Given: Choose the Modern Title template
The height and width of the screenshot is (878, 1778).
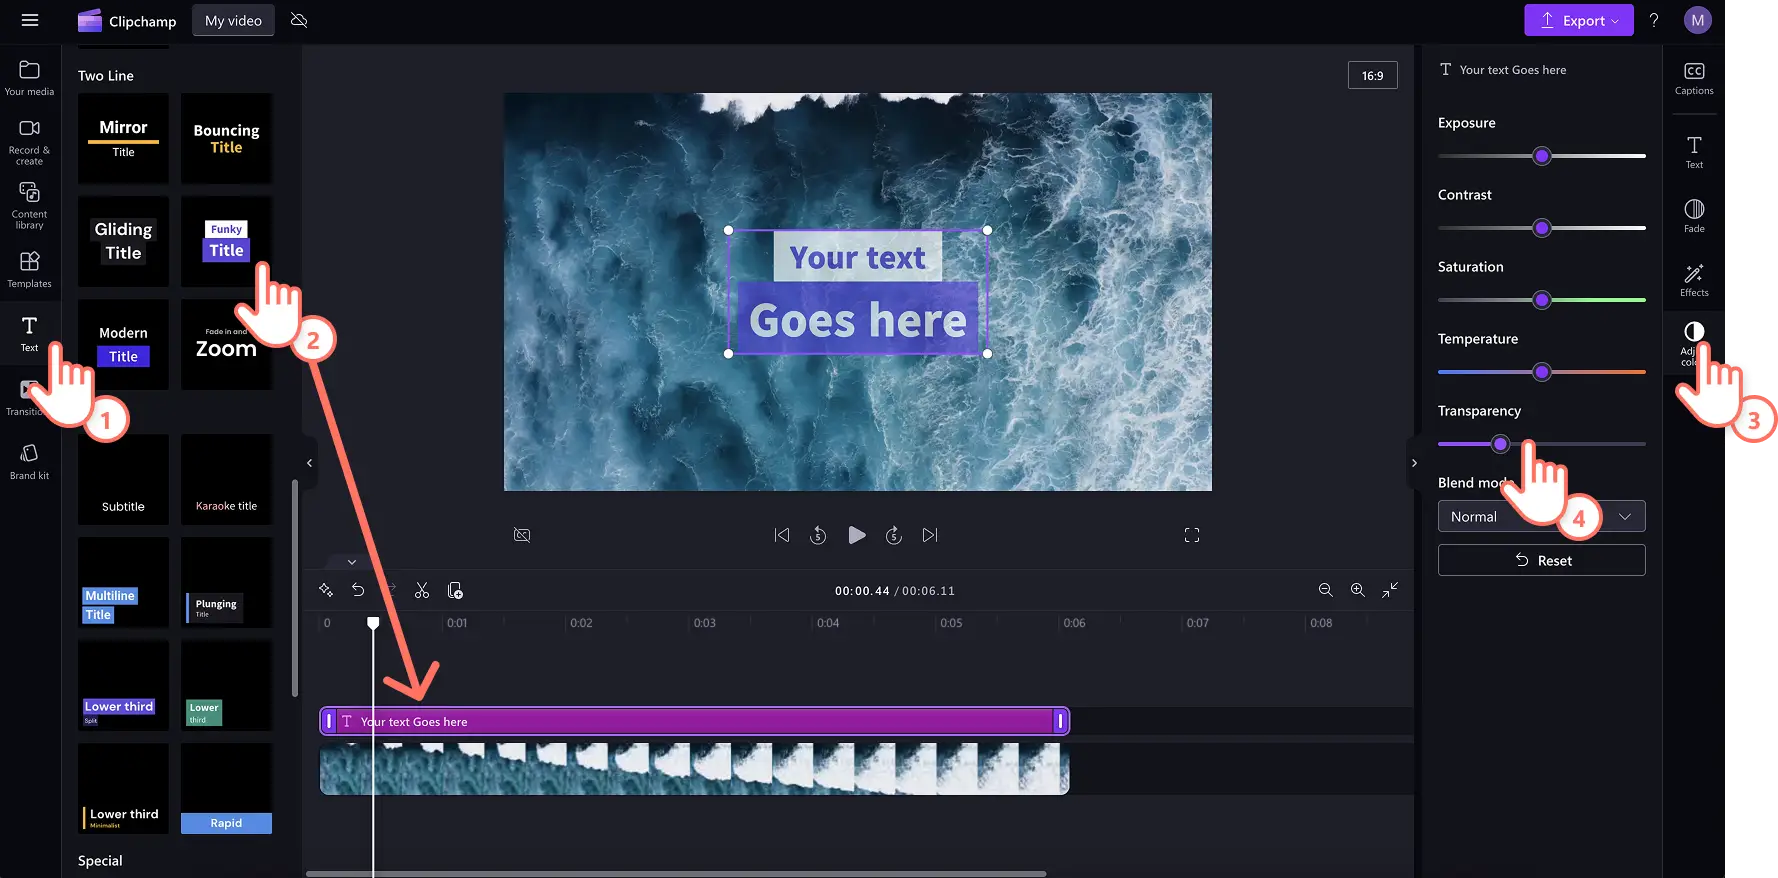Looking at the screenshot, I should (x=123, y=344).
